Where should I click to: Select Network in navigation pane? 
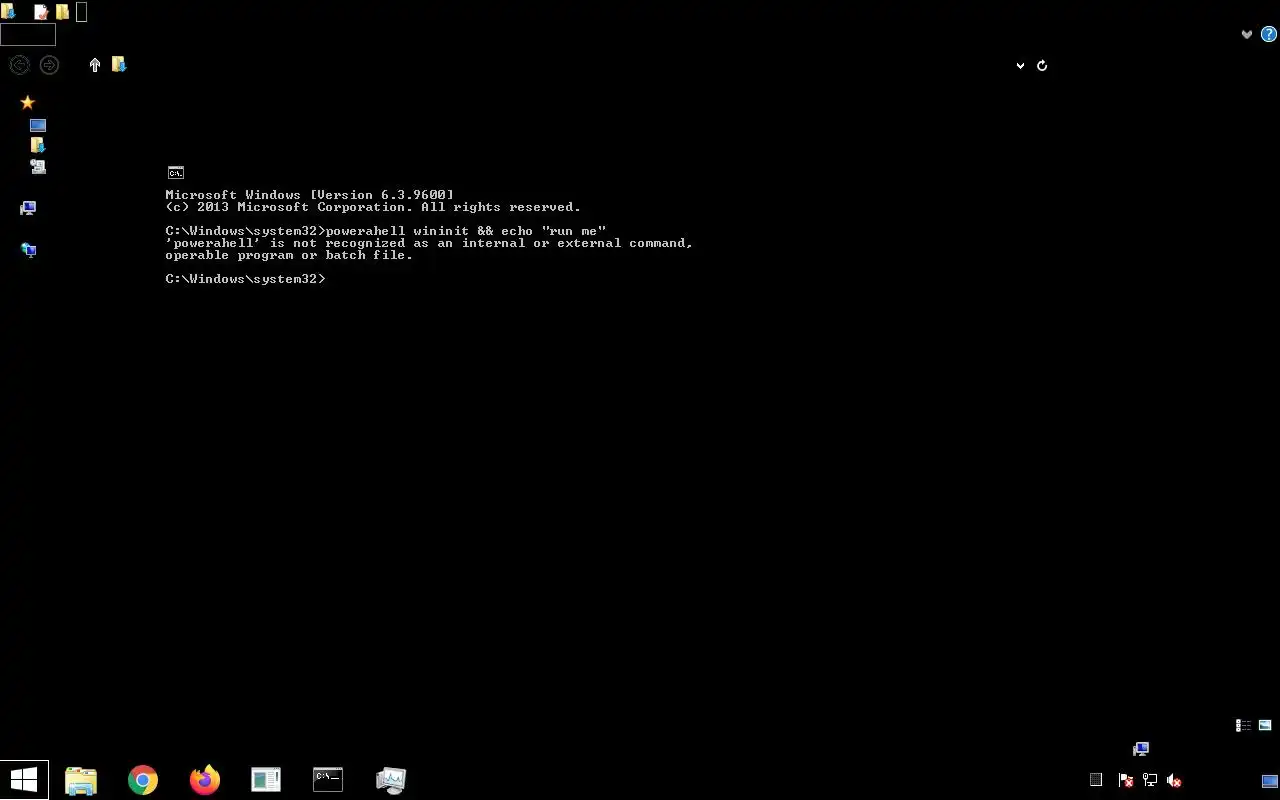pyautogui.click(x=28, y=250)
